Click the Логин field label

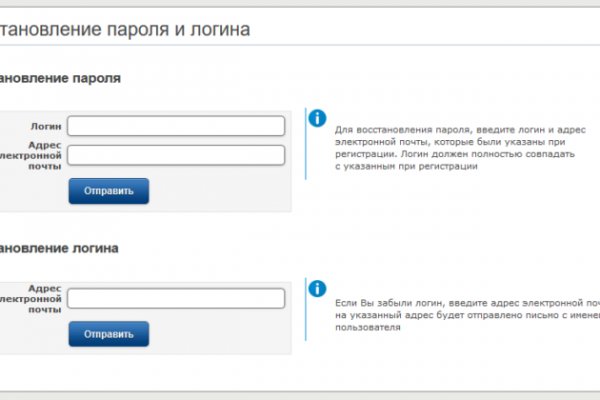tap(46, 126)
